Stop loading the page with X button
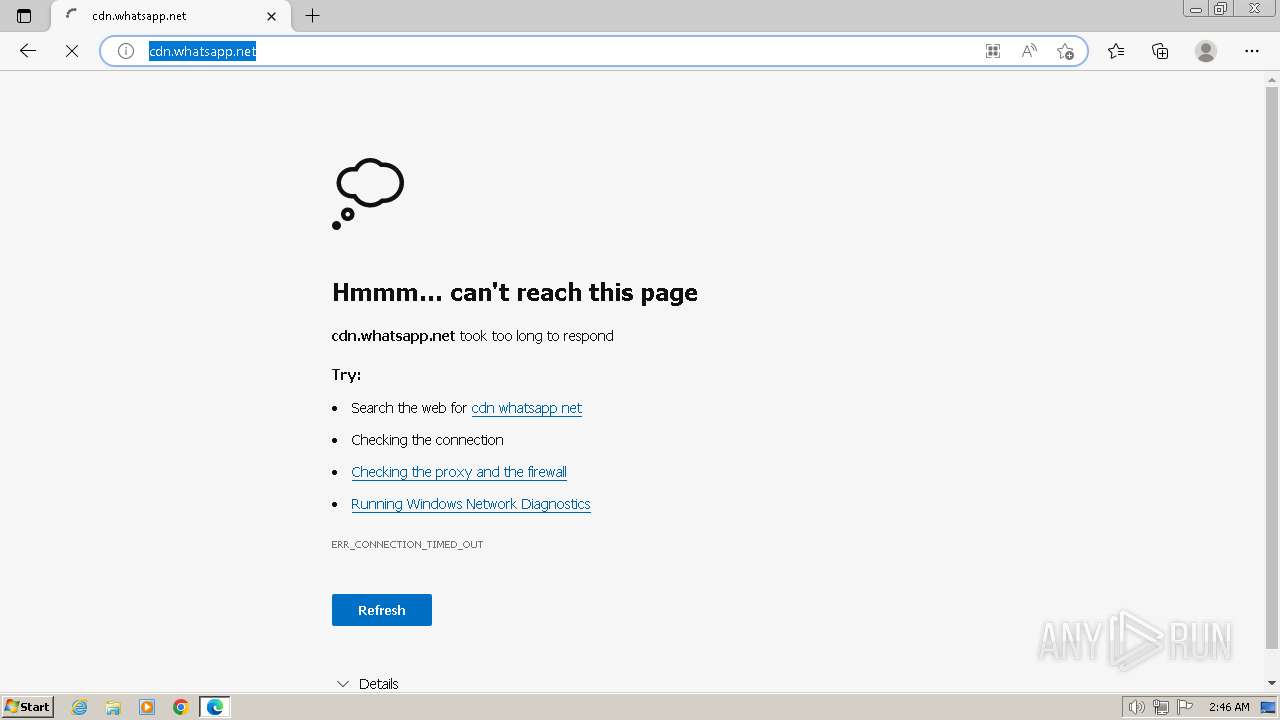Viewport: 1280px width, 720px height. (72, 51)
